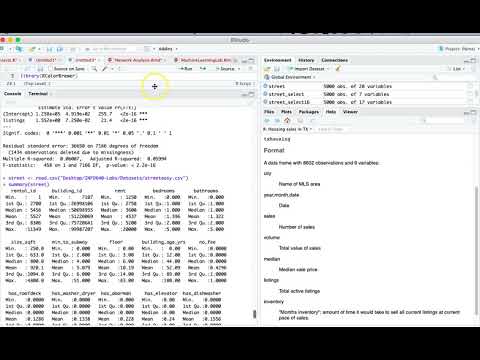Click the 'Format' heading in Help
This screenshot has height=360, width=480.
click(274, 151)
